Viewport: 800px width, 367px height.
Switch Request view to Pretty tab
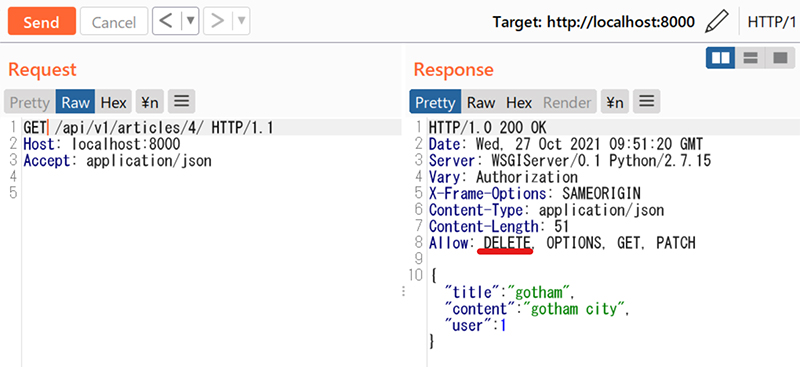[x=30, y=102]
